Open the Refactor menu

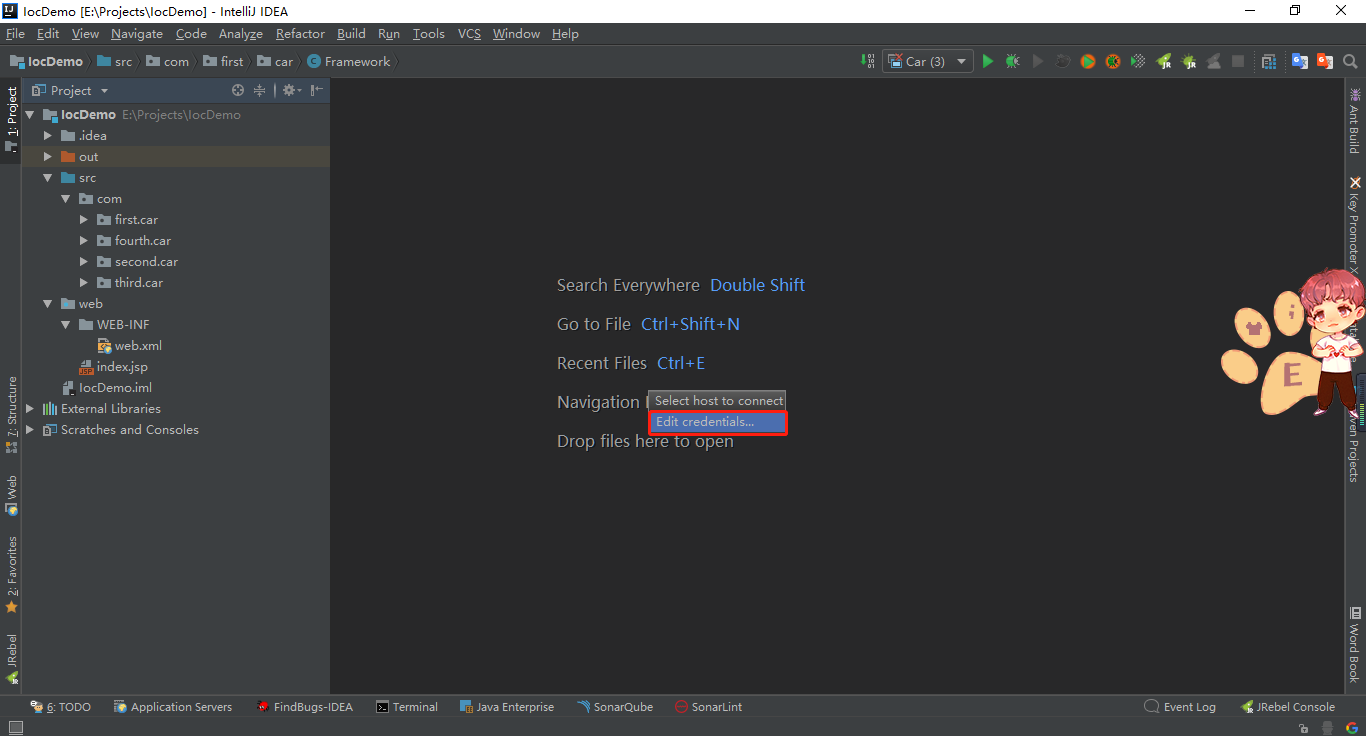tap(300, 34)
